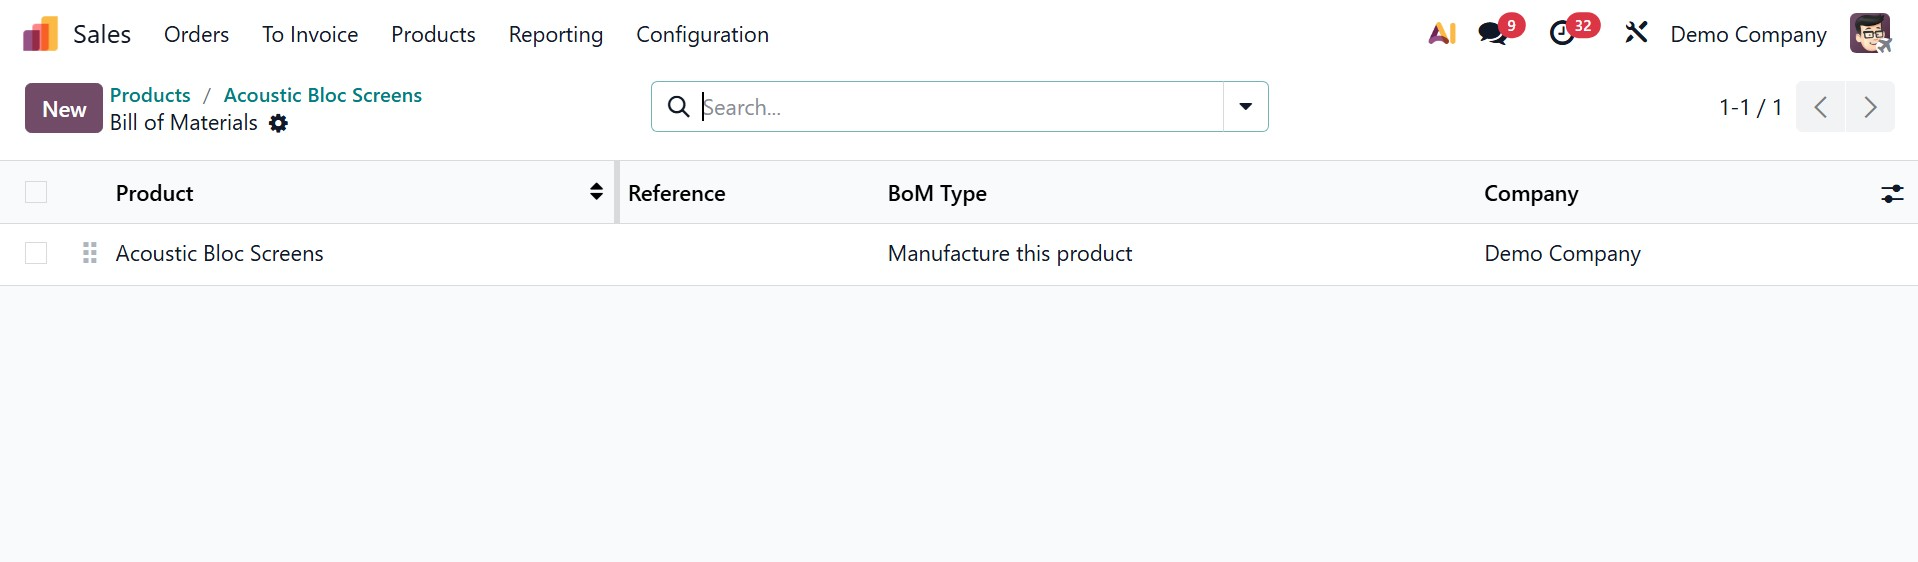Screen dimensions: 1918x562
Task: Follow the Products breadcrumb link
Action: (x=150, y=95)
